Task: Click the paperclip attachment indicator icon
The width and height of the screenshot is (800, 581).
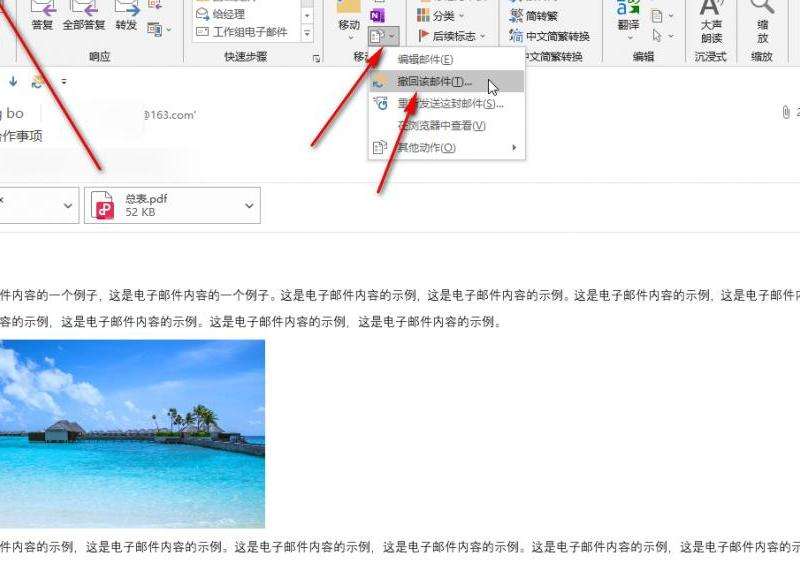Action: 786,112
